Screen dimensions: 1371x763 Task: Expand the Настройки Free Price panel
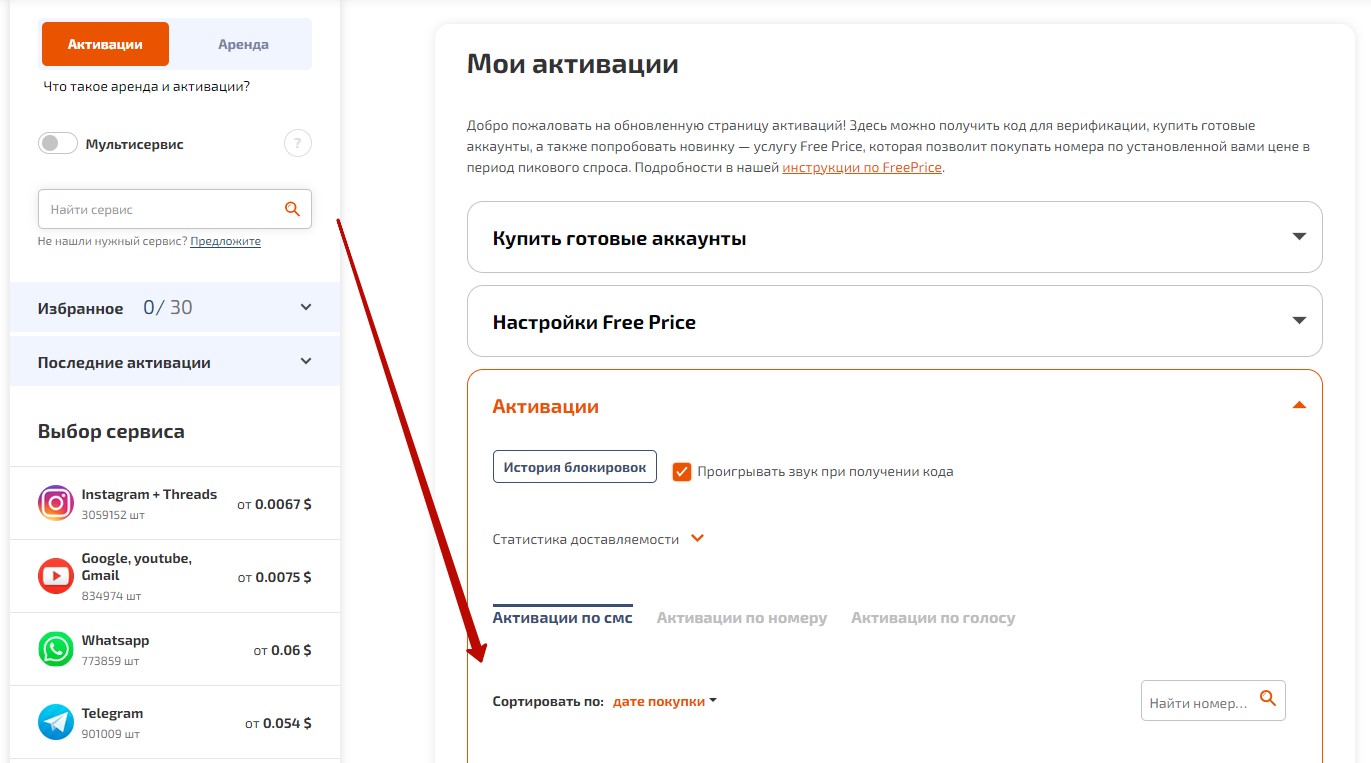pyautogui.click(x=1299, y=321)
